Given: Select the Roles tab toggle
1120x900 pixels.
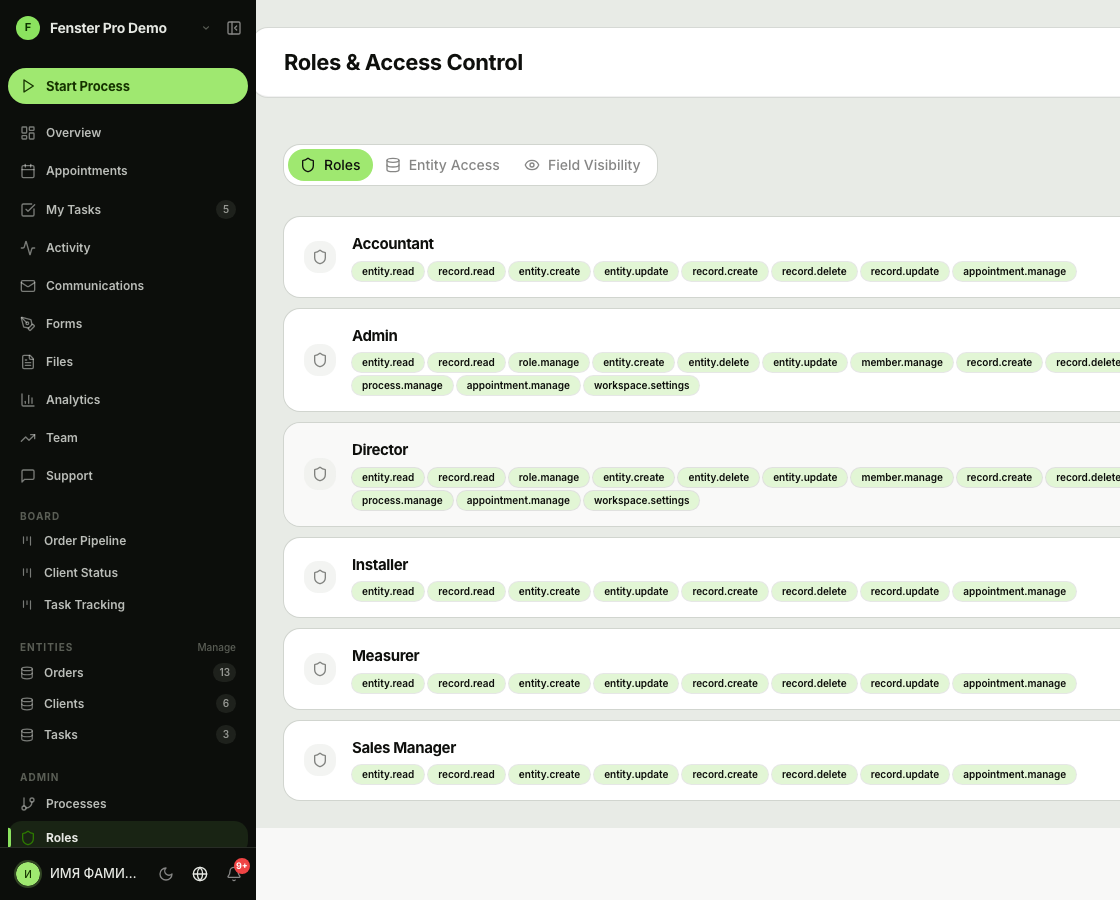Looking at the screenshot, I should [x=330, y=165].
